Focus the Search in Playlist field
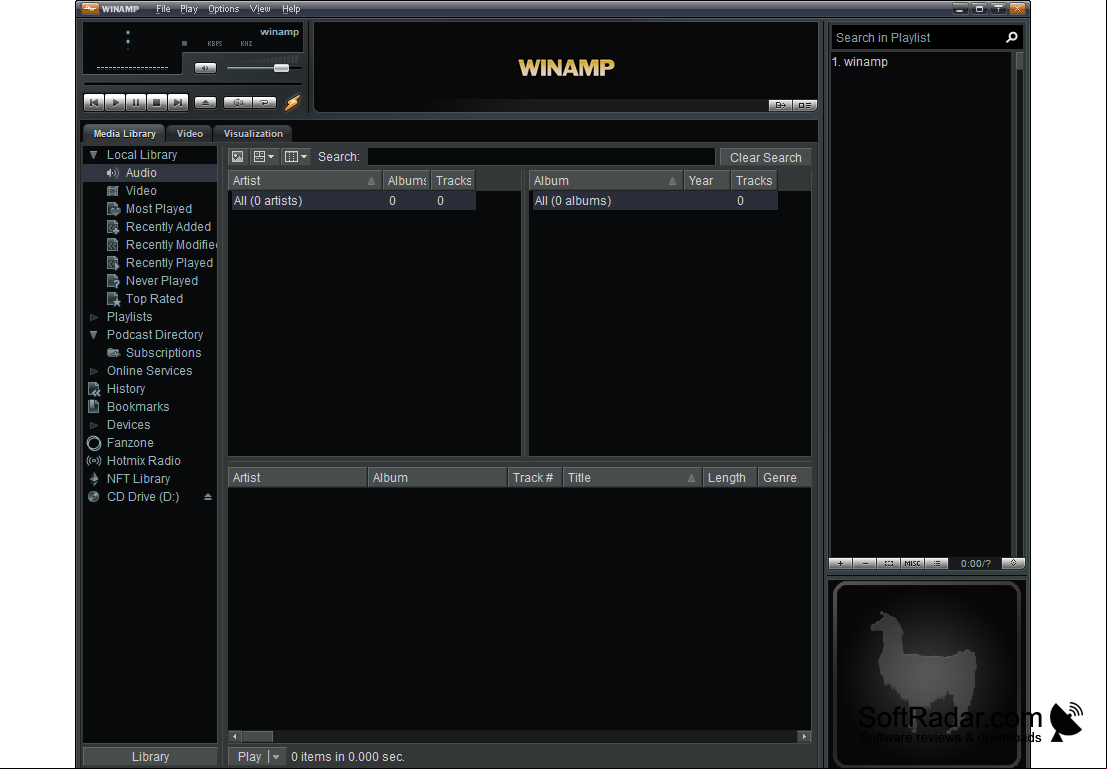The height and width of the screenshot is (769, 1107). point(918,37)
